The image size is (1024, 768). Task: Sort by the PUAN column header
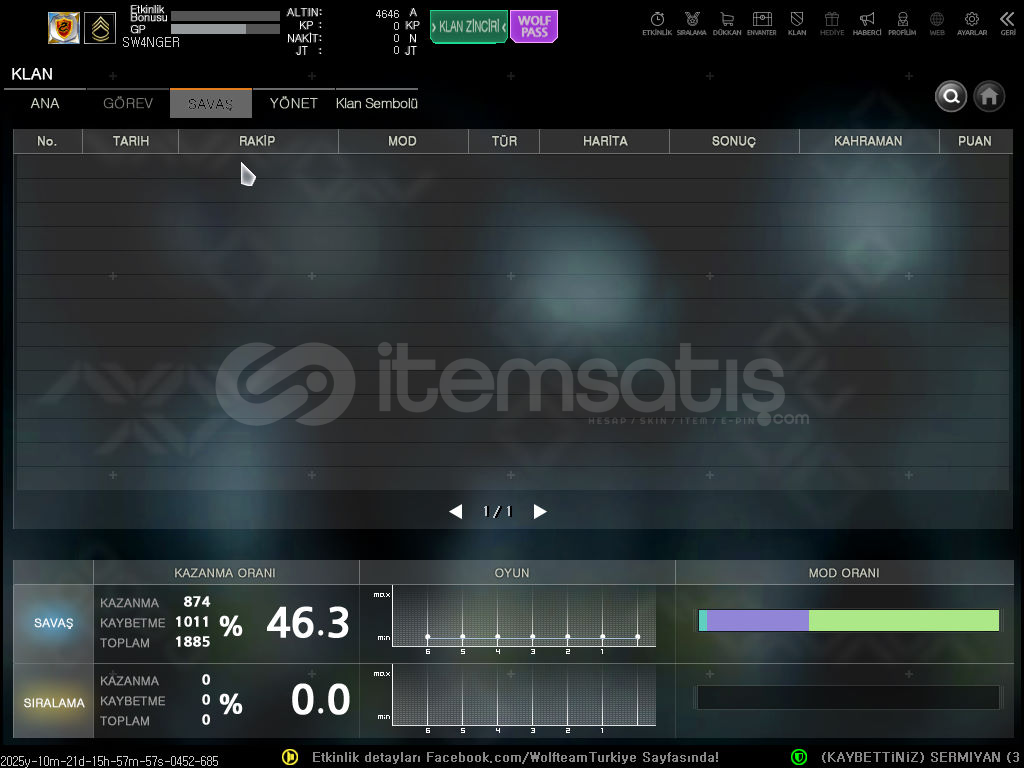(x=974, y=141)
